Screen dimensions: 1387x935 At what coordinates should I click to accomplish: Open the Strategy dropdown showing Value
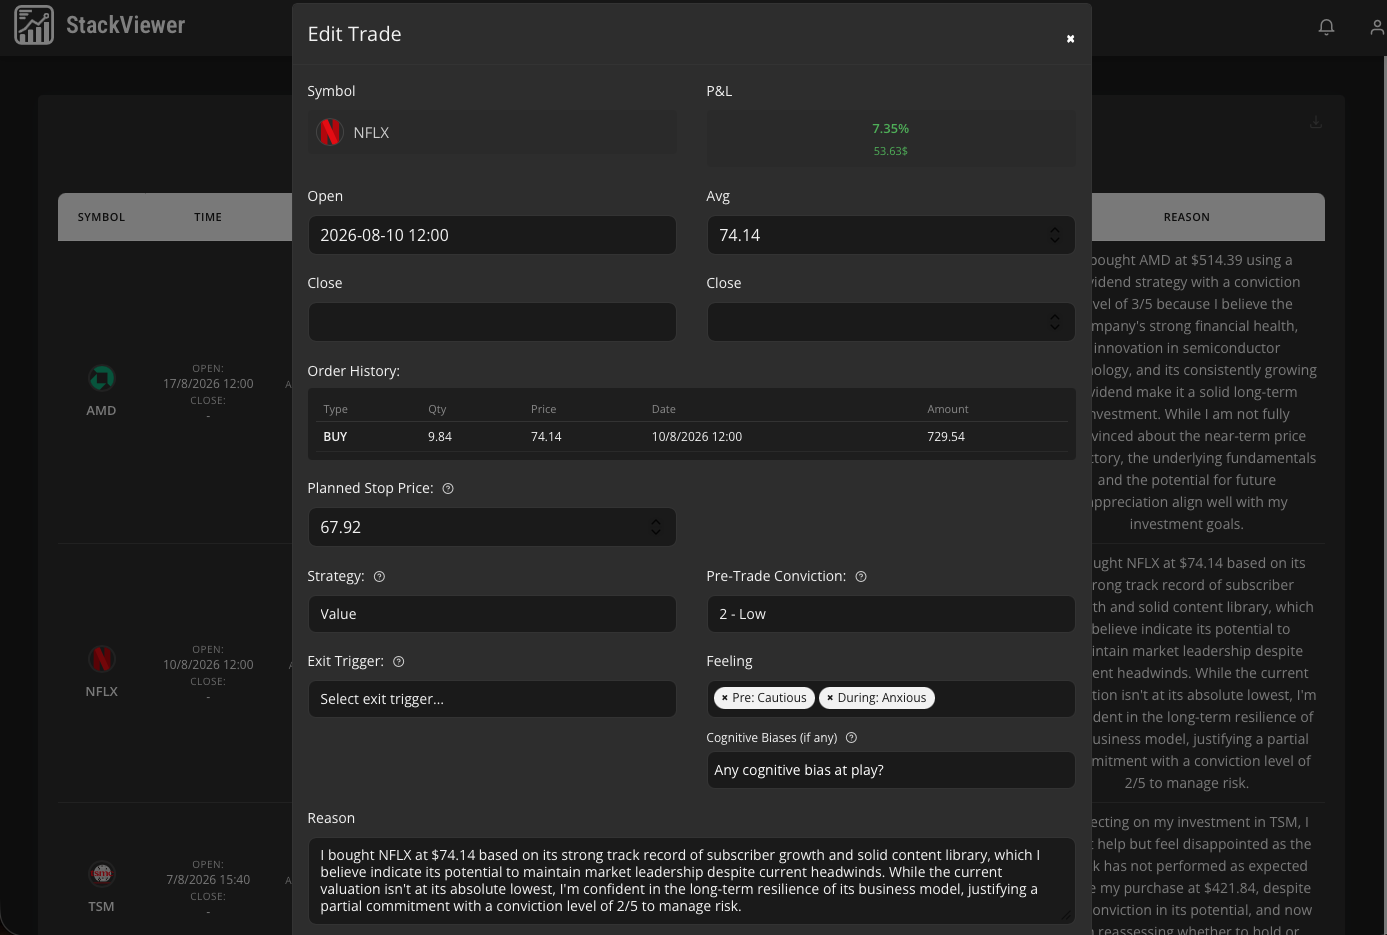tap(492, 614)
